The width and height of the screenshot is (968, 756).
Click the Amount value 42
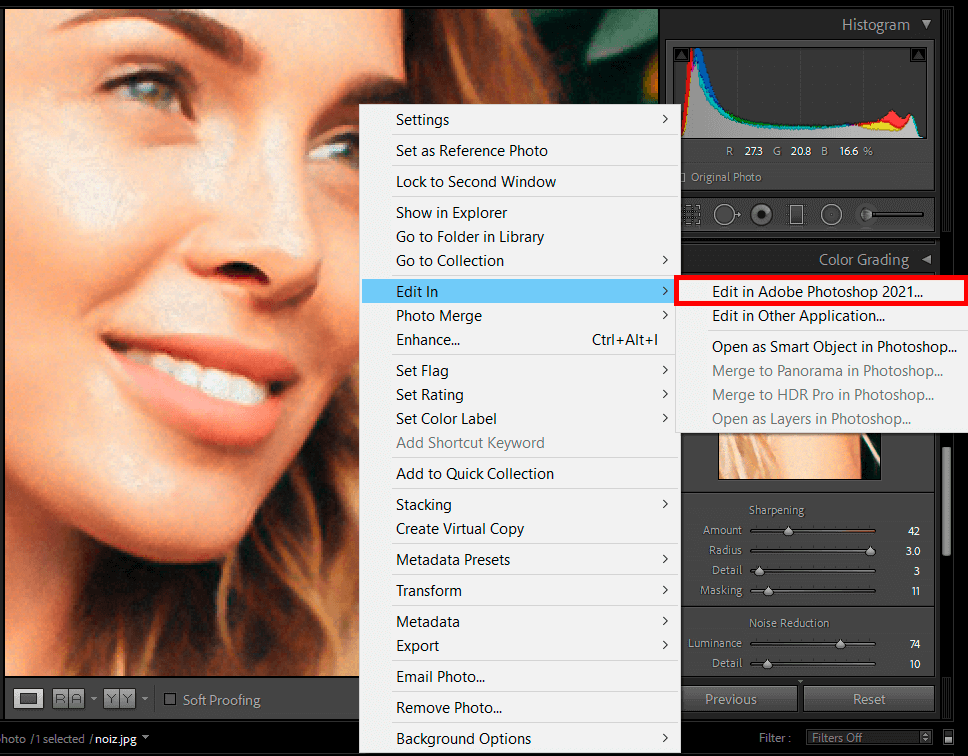point(914,531)
